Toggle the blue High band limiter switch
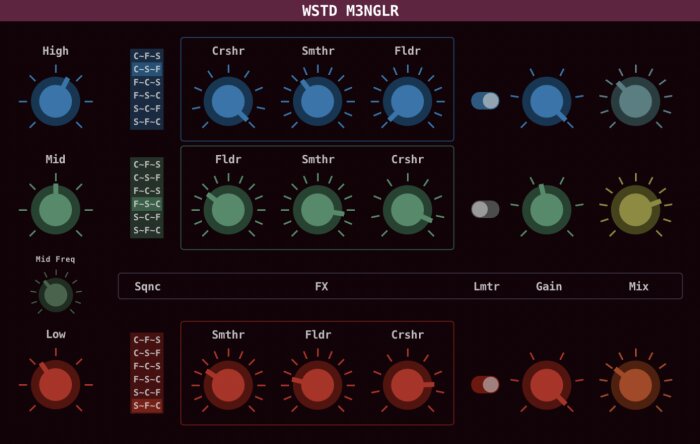The image size is (700, 444). point(485,101)
